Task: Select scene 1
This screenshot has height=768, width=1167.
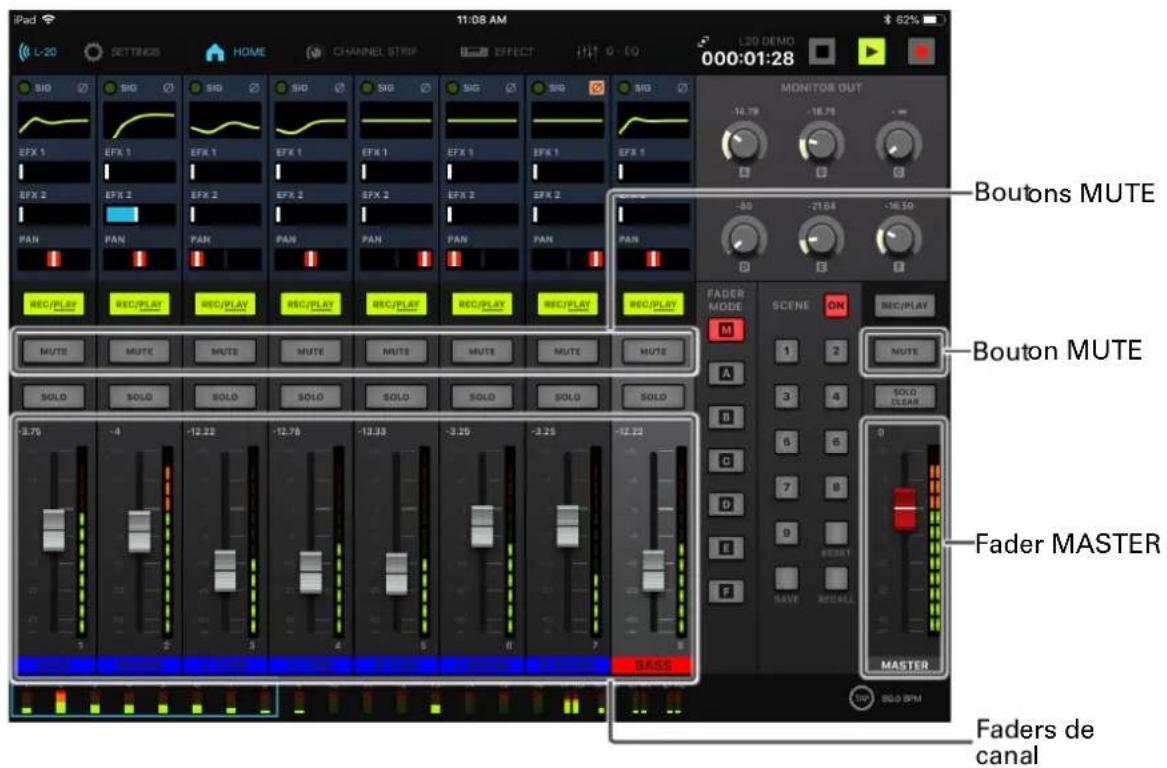Action: pos(786,351)
